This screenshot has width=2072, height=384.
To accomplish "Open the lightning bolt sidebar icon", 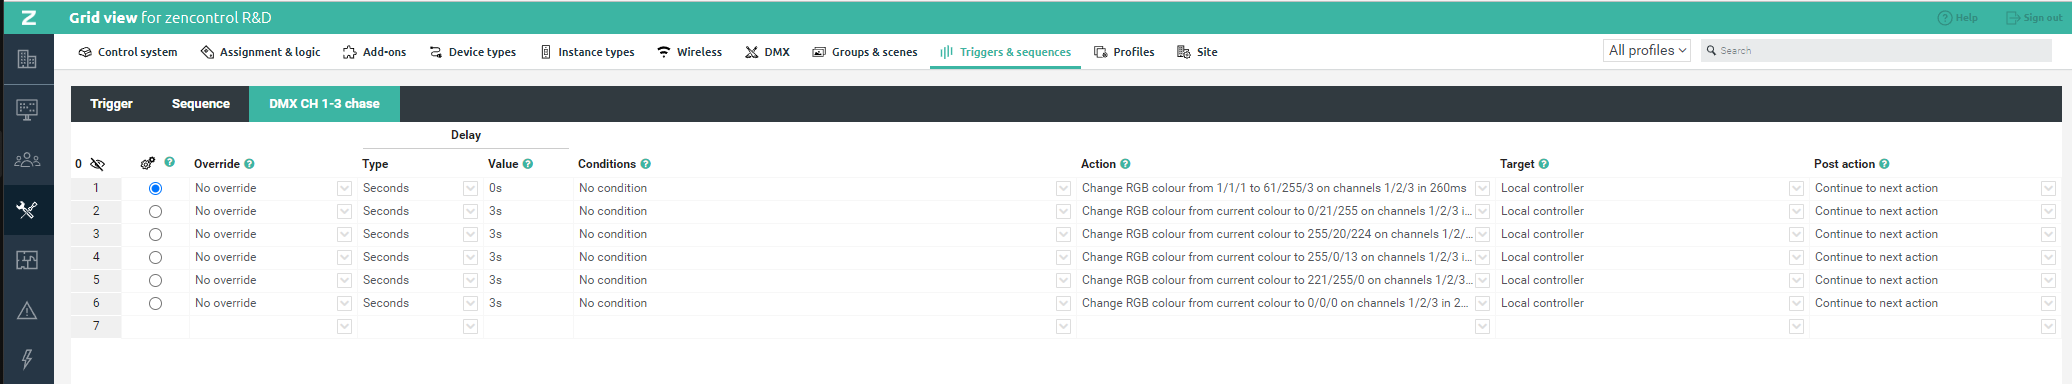I will click(27, 359).
